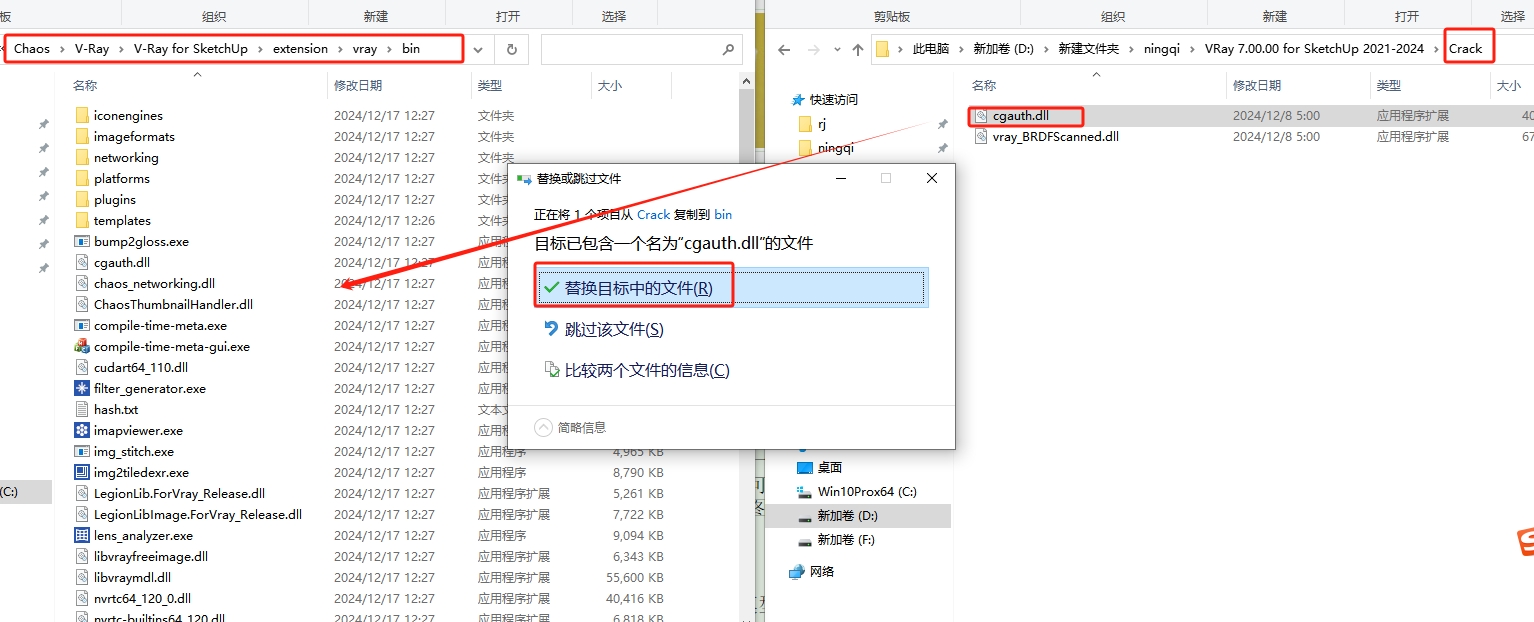Open the left address bar history dropdown
The image size is (1534, 622).
click(x=478, y=49)
